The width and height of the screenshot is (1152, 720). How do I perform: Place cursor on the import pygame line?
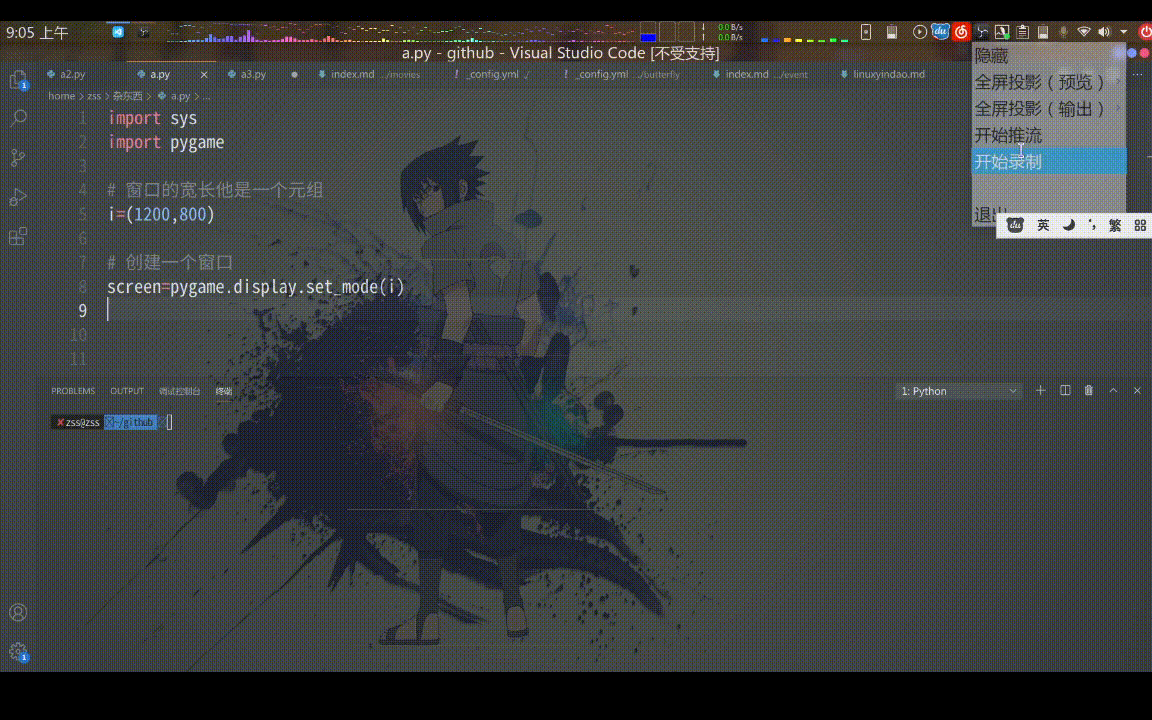click(x=166, y=142)
